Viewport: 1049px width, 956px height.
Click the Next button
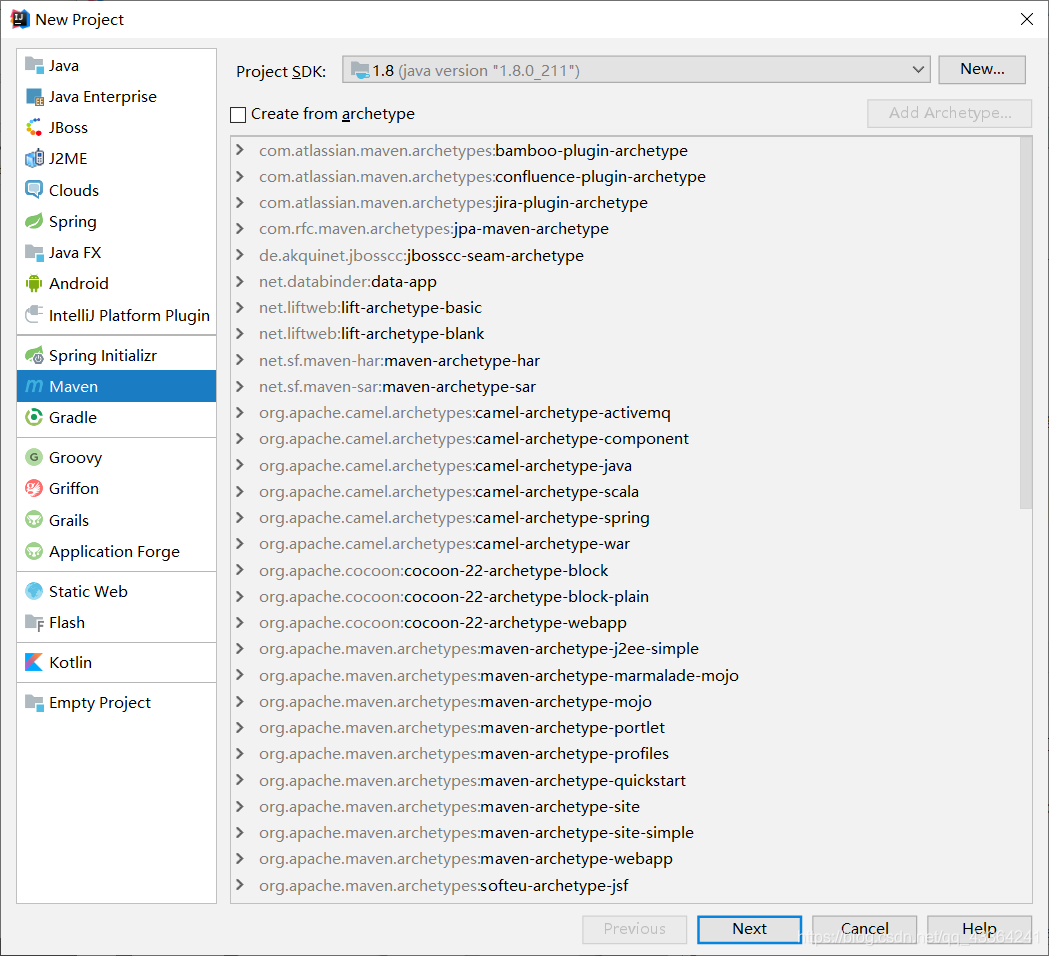point(749,929)
